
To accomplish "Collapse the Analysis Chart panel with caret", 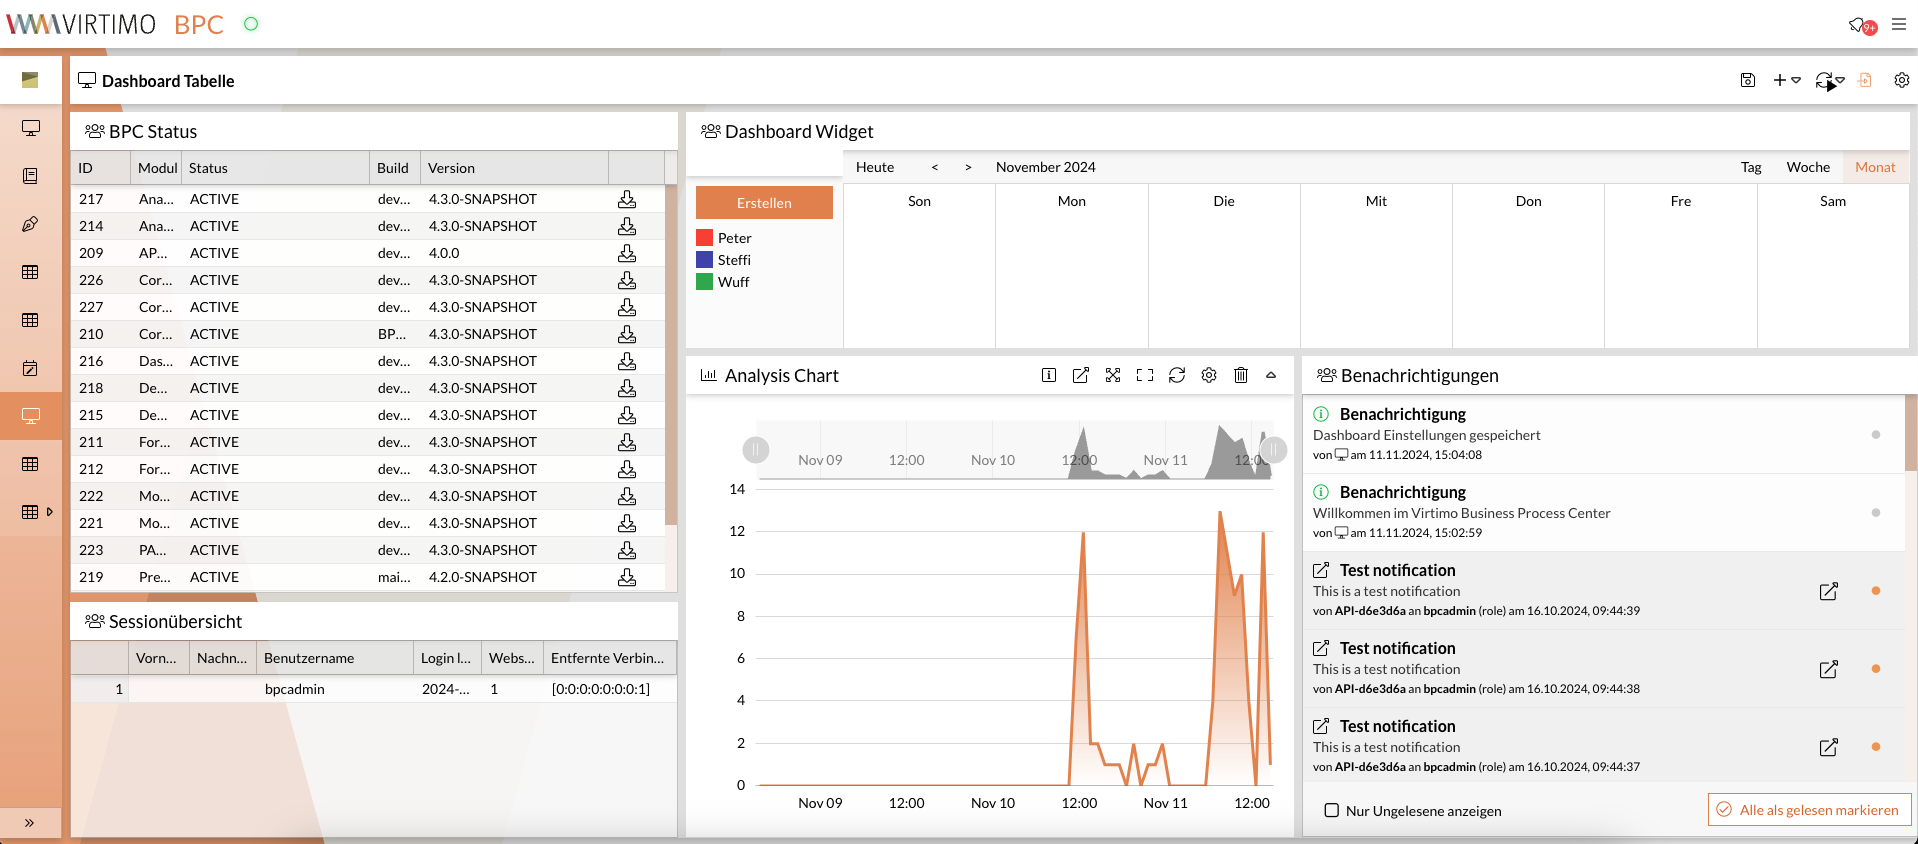I will pyautogui.click(x=1271, y=375).
